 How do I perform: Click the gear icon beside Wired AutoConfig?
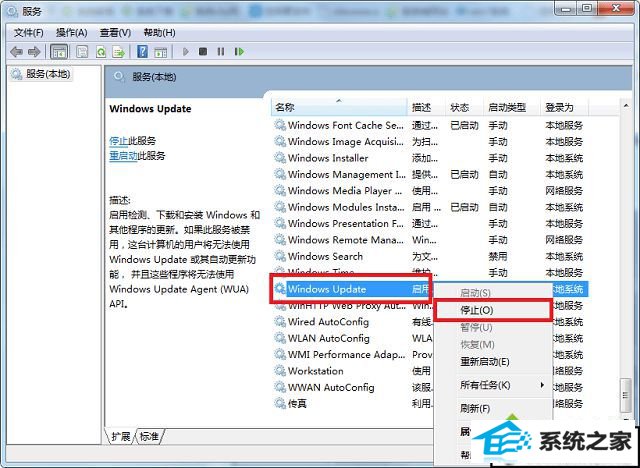coord(280,322)
